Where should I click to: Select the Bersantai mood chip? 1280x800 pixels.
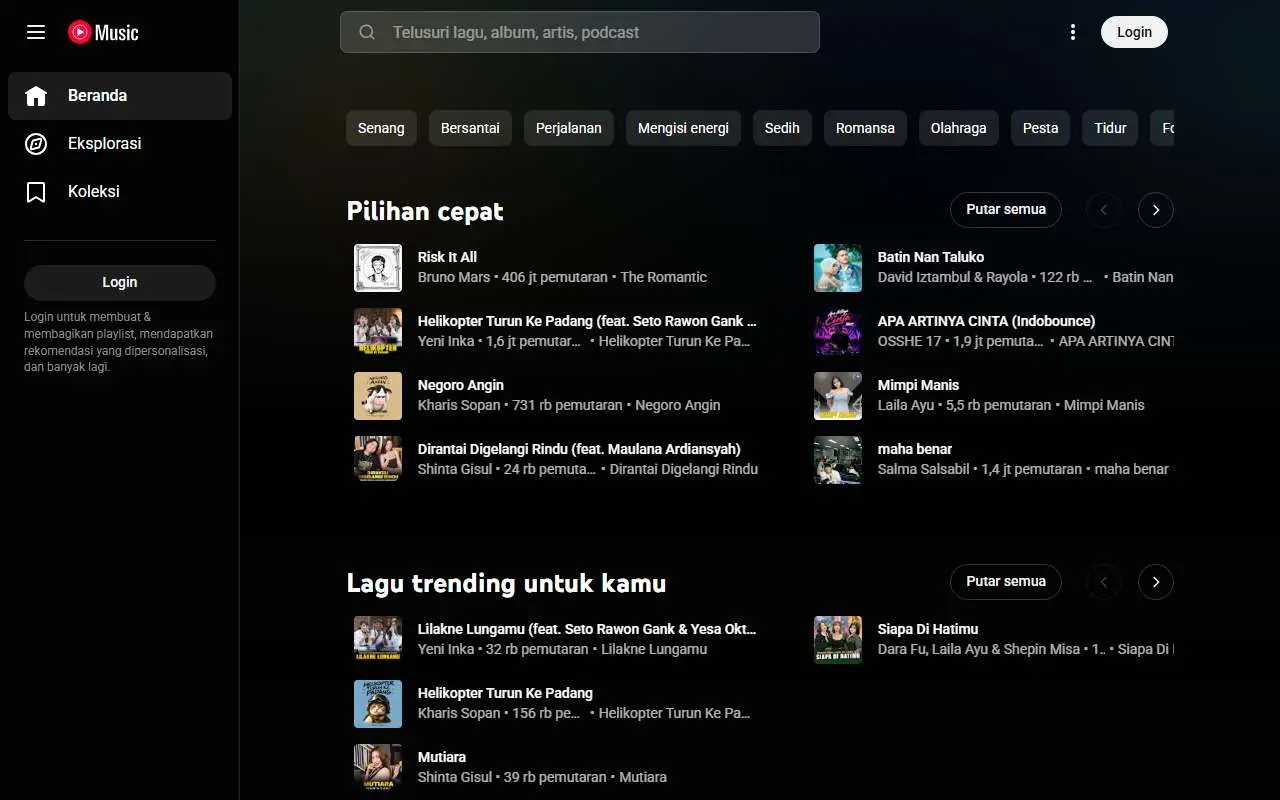[470, 128]
